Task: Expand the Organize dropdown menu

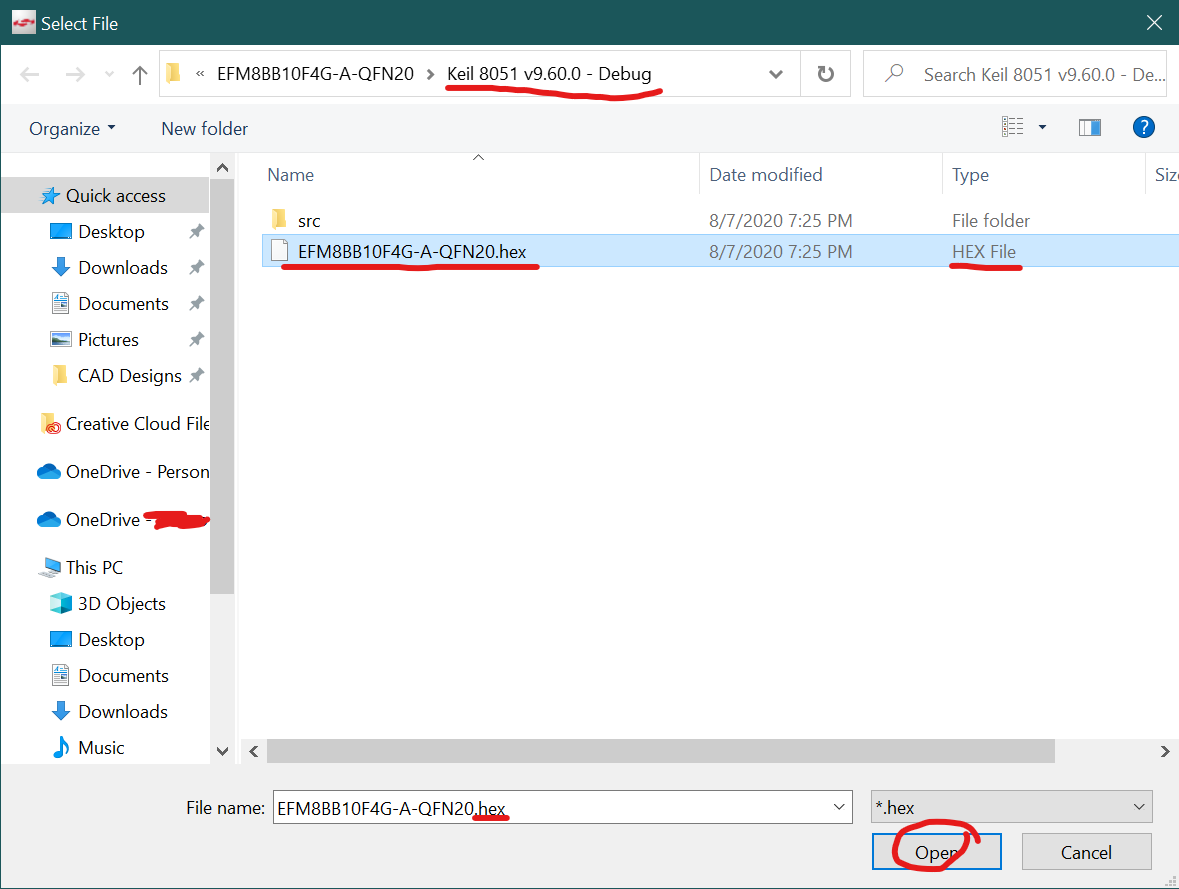Action: click(70, 128)
